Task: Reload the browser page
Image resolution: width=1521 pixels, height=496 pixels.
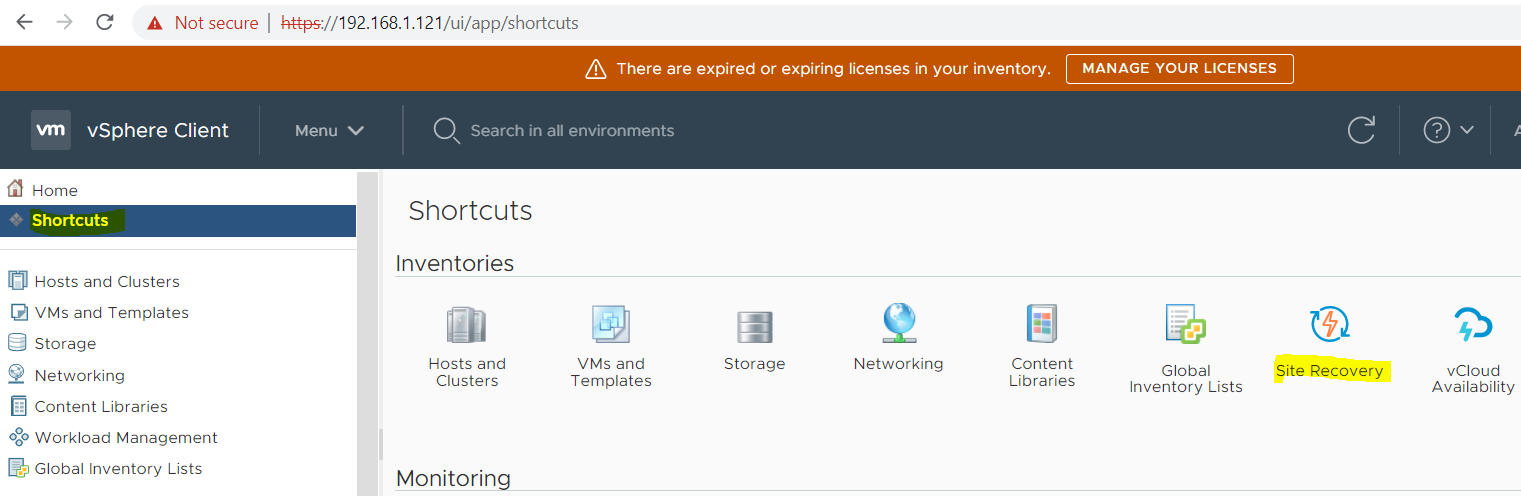Action: [105, 22]
